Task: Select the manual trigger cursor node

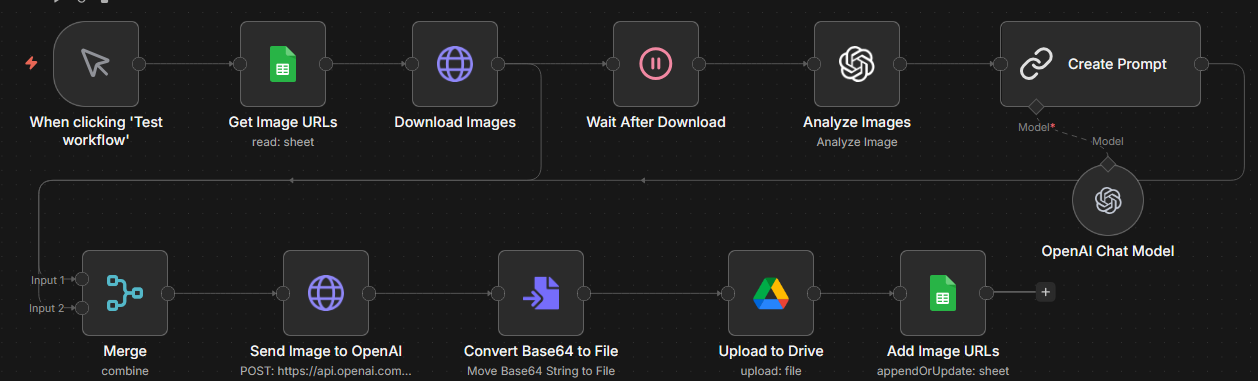Action: tap(95, 64)
